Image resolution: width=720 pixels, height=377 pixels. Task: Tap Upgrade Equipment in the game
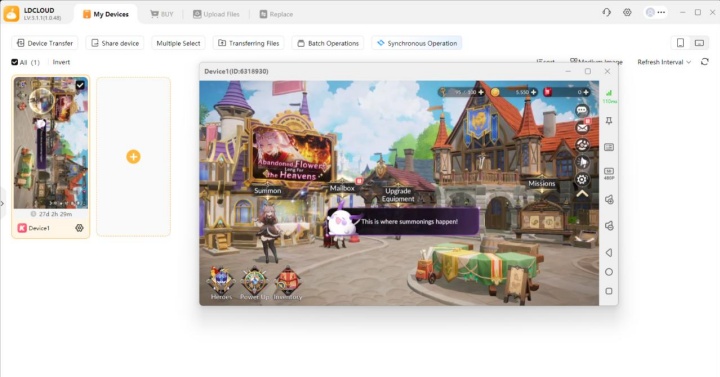click(398, 195)
